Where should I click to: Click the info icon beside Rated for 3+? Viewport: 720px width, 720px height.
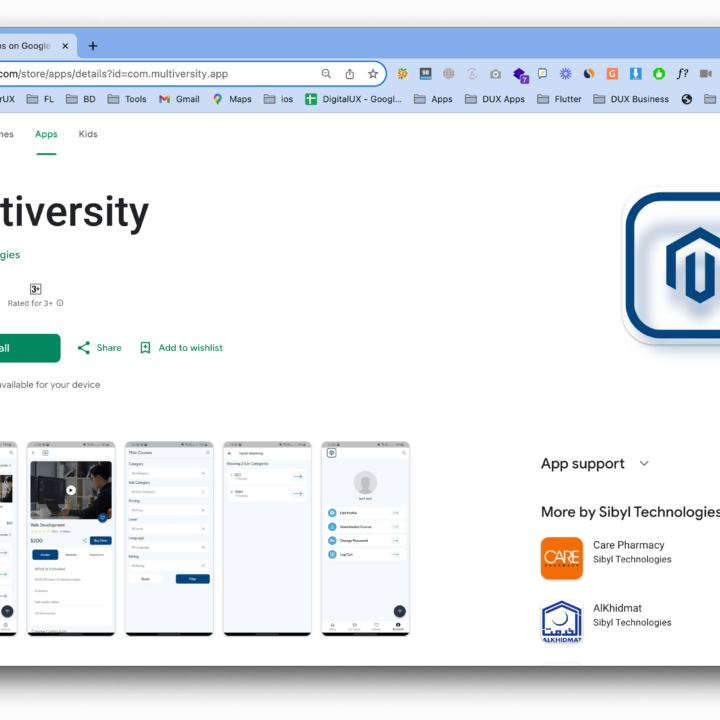60,303
